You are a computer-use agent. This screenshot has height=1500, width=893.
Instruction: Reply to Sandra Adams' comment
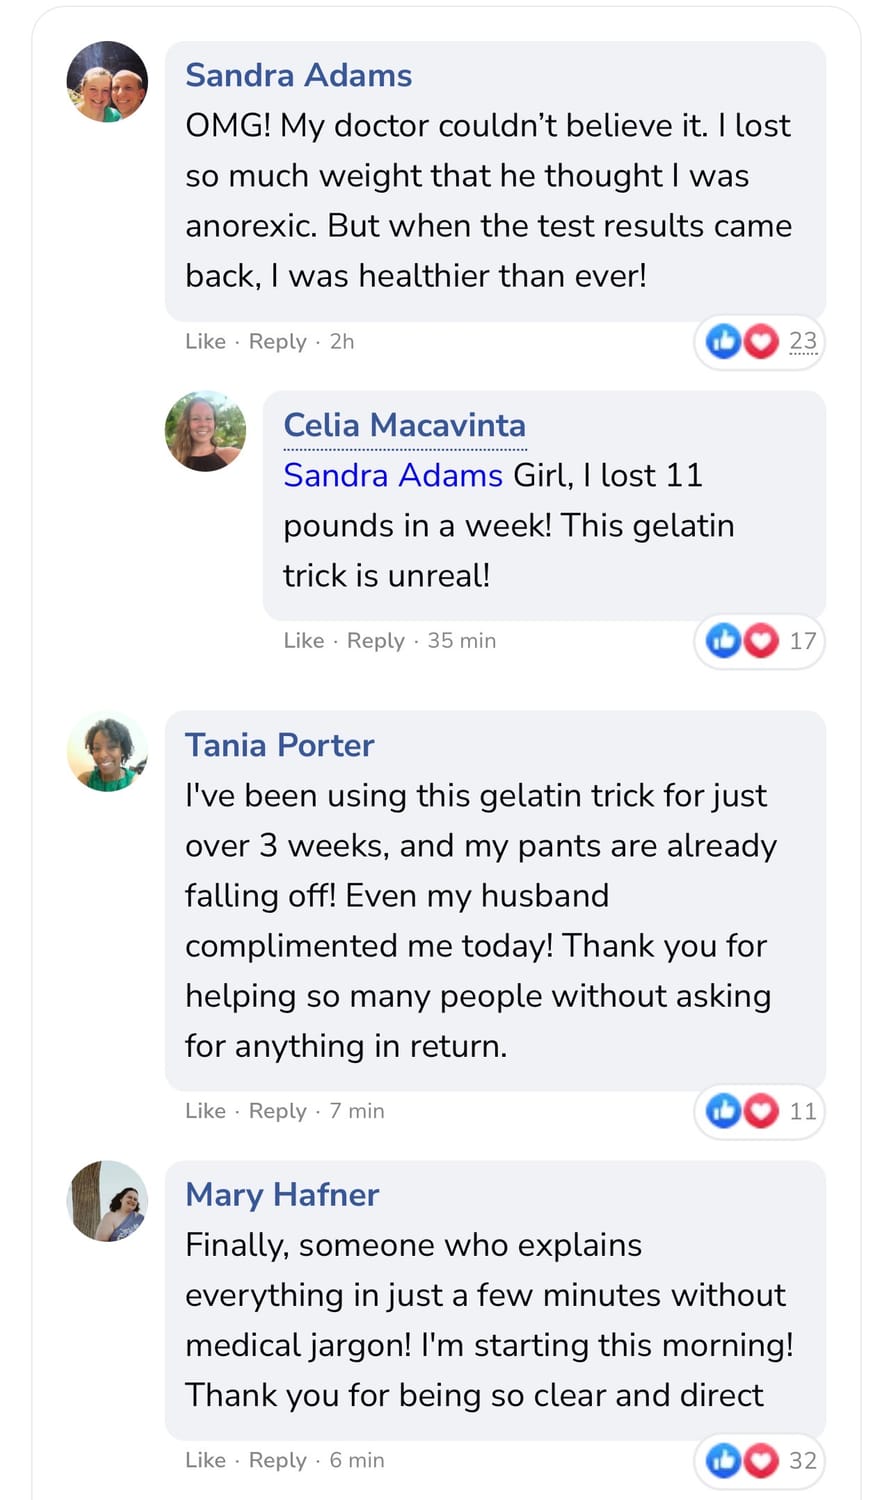[x=277, y=342]
